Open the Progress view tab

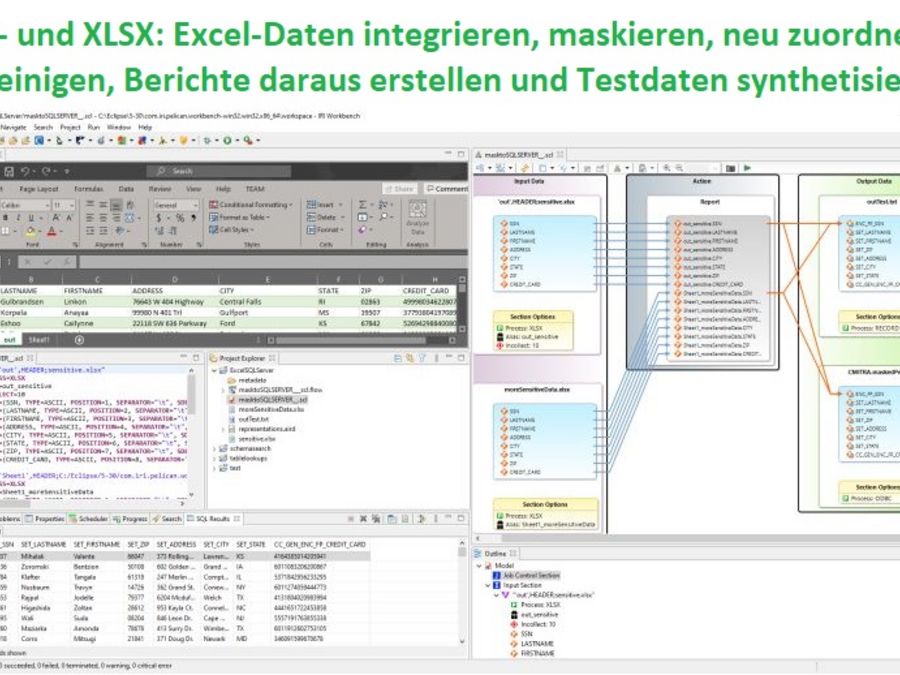[x=130, y=519]
